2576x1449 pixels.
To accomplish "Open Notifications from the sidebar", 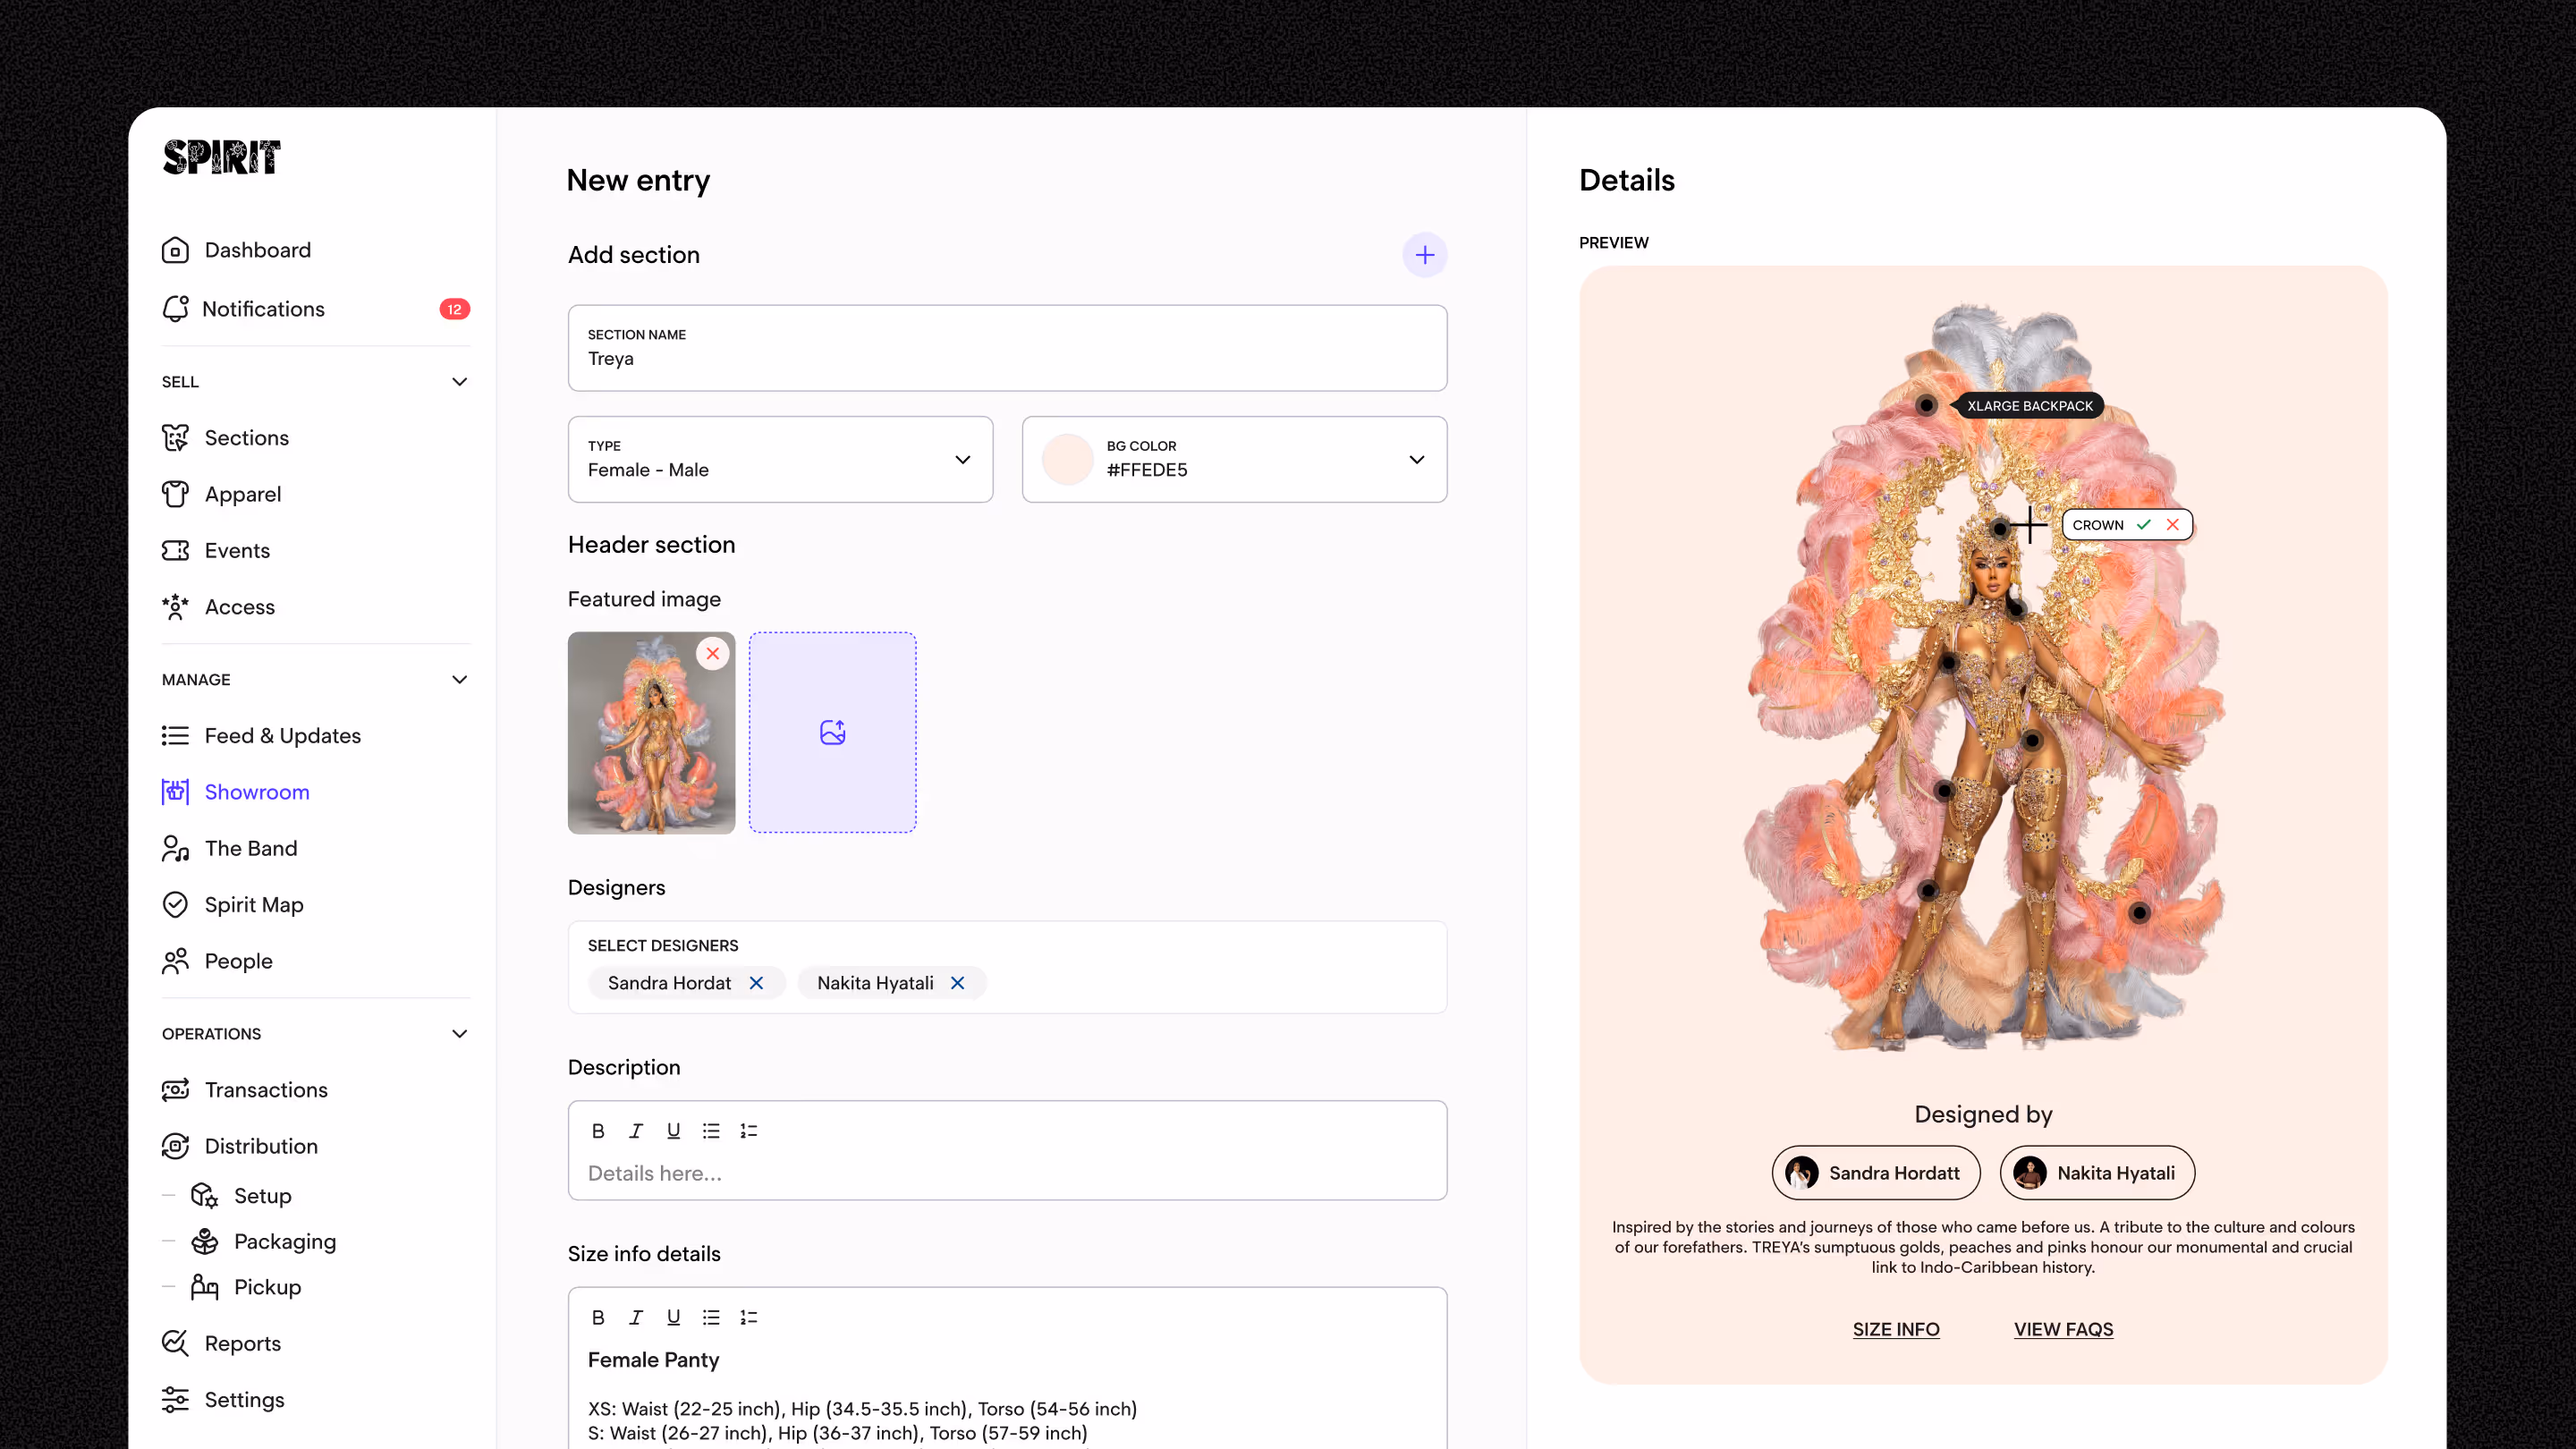I will pyautogui.click(x=263, y=309).
